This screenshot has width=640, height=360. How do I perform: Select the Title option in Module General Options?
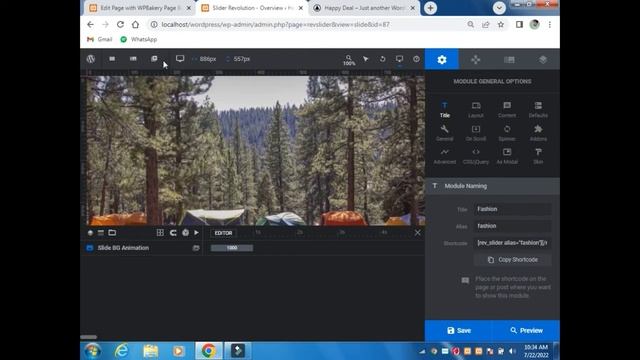(444, 110)
